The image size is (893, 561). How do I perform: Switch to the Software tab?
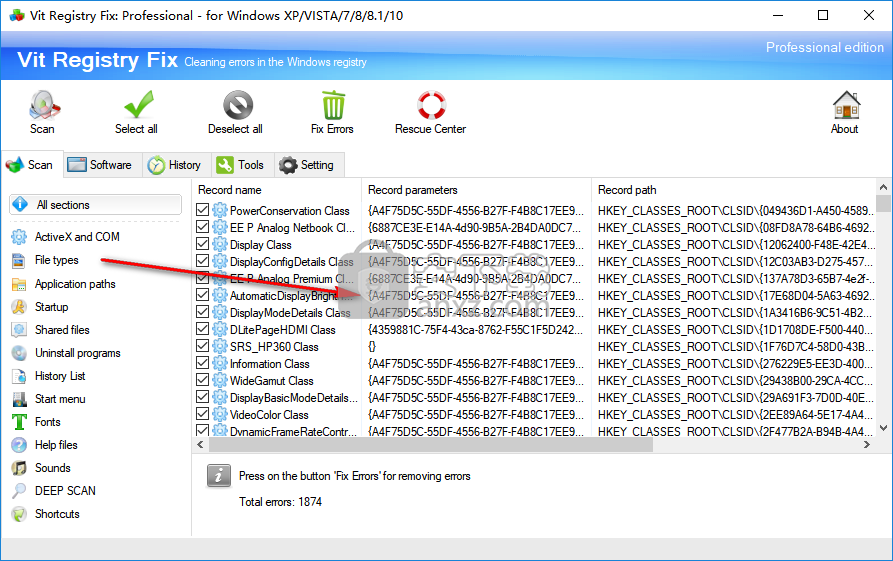point(101,165)
